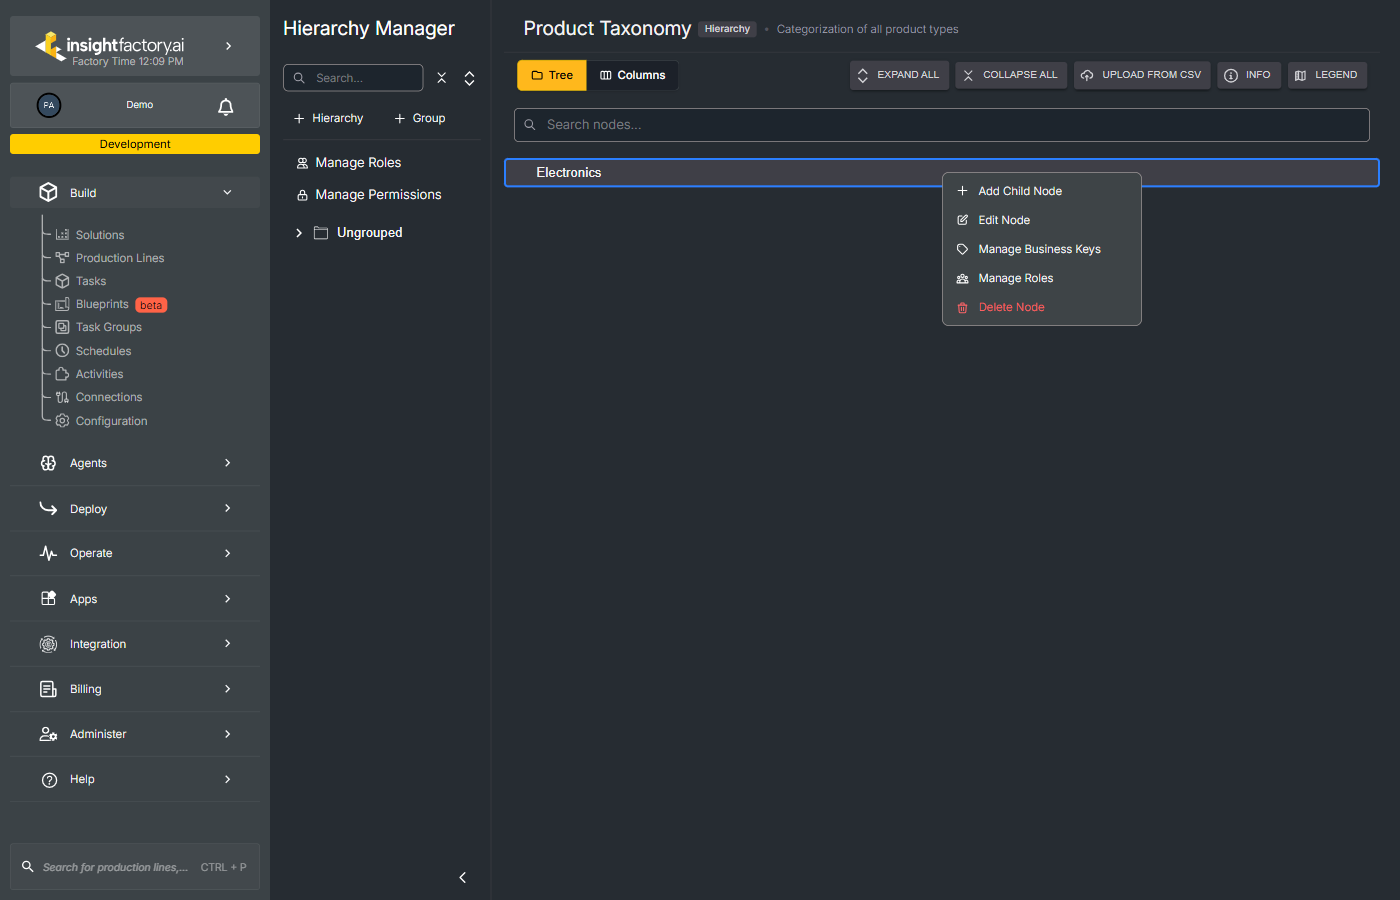Click the Connections item in the sidebar

(108, 397)
